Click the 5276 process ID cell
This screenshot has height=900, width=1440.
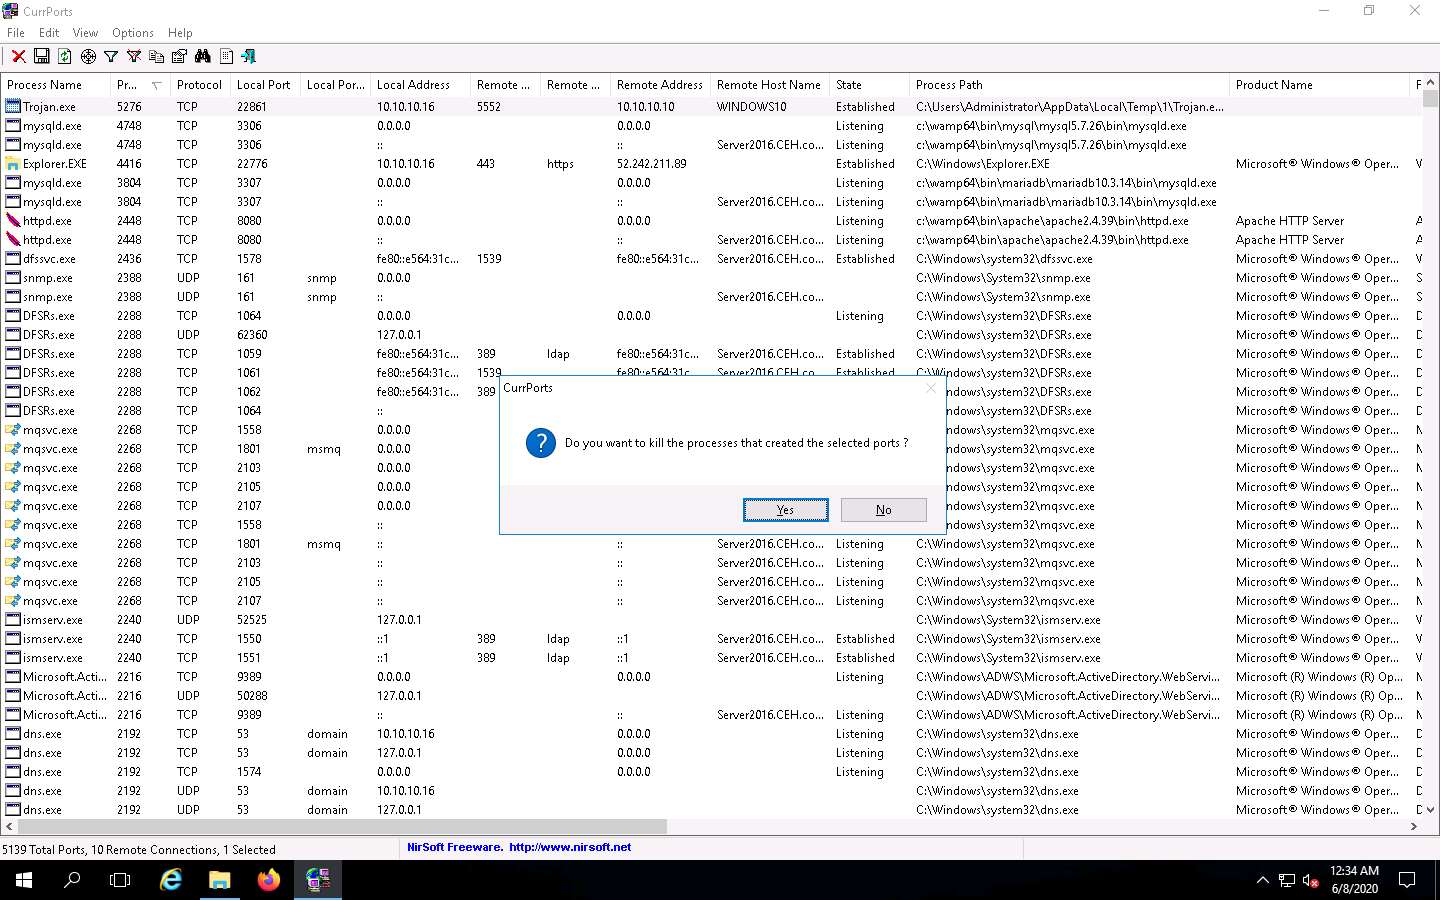(129, 106)
